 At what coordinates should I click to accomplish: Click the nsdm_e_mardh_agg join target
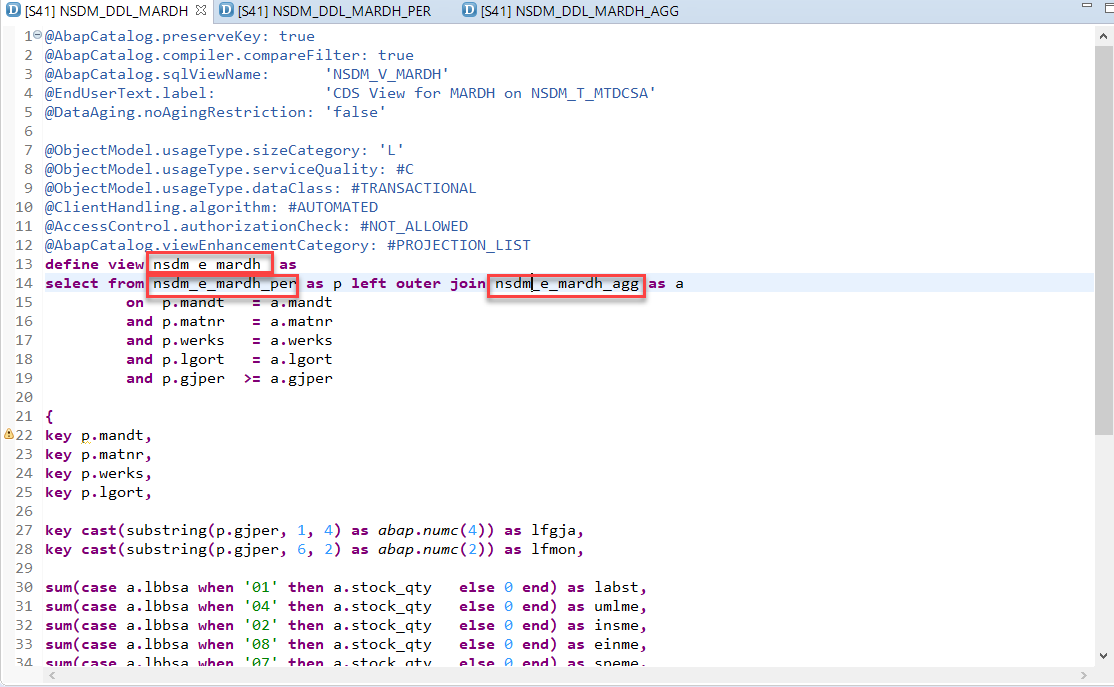click(x=566, y=284)
